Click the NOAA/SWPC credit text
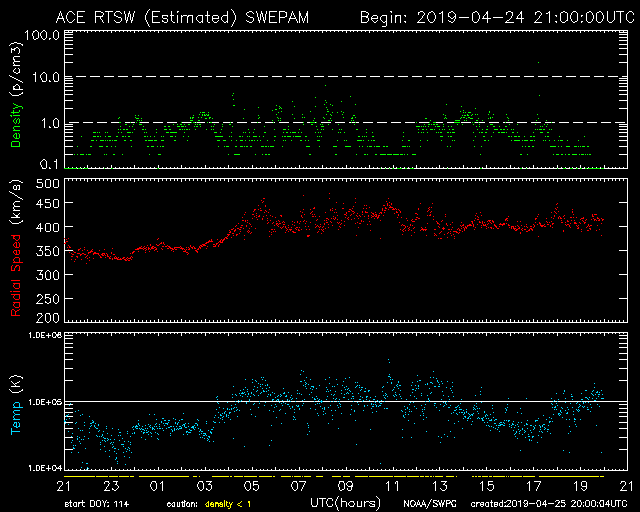 [430, 502]
